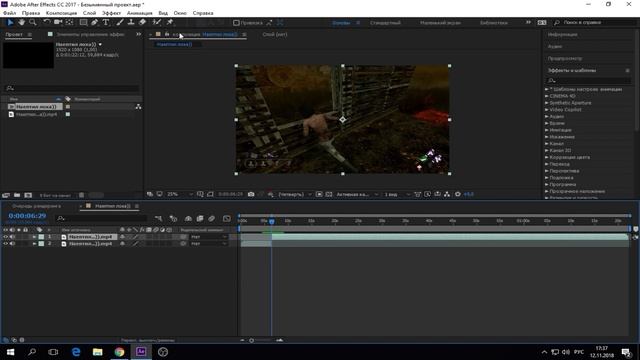Viewport: 640px width, 360px height.
Task: Switch to Маленький экран workspace
Action: point(440,23)
